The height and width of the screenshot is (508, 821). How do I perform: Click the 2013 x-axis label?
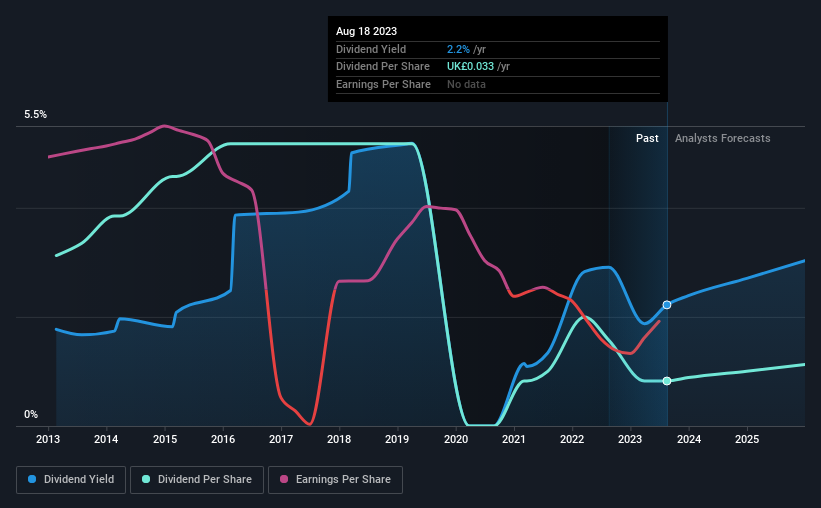pos(48,439)
